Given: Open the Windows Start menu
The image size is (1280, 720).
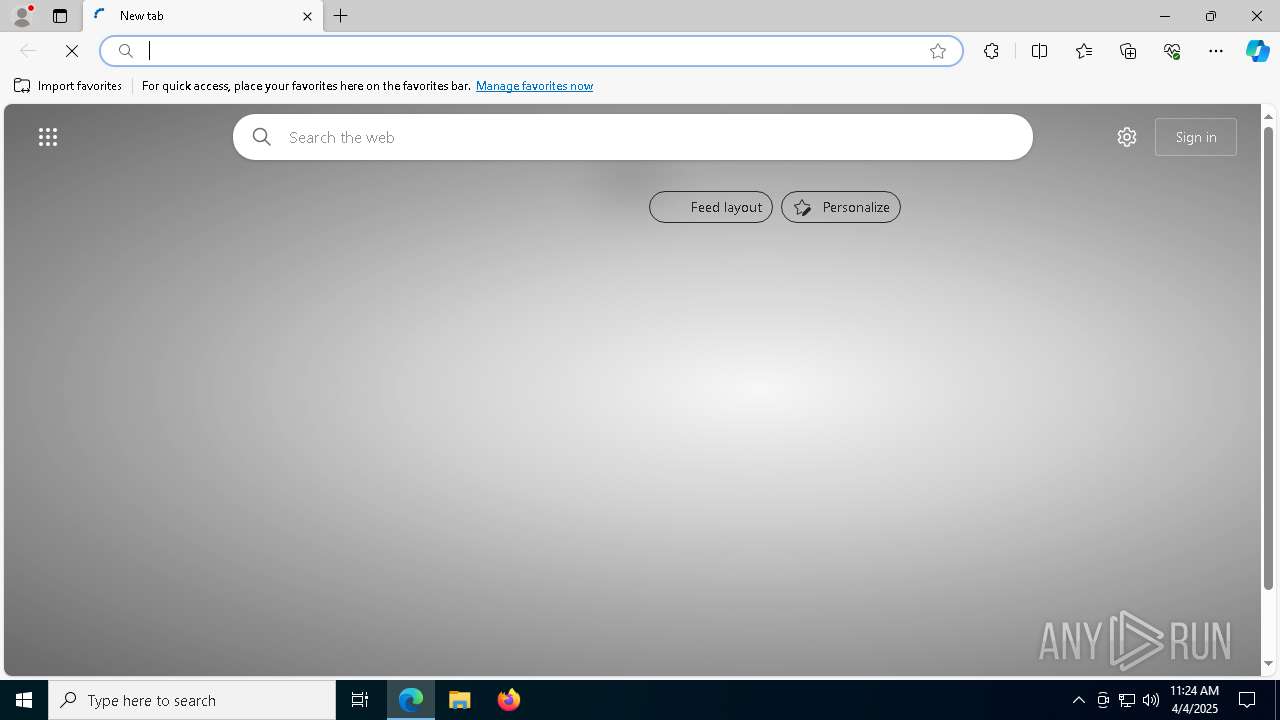Looking at the screenshot, I should coord(24,700).
